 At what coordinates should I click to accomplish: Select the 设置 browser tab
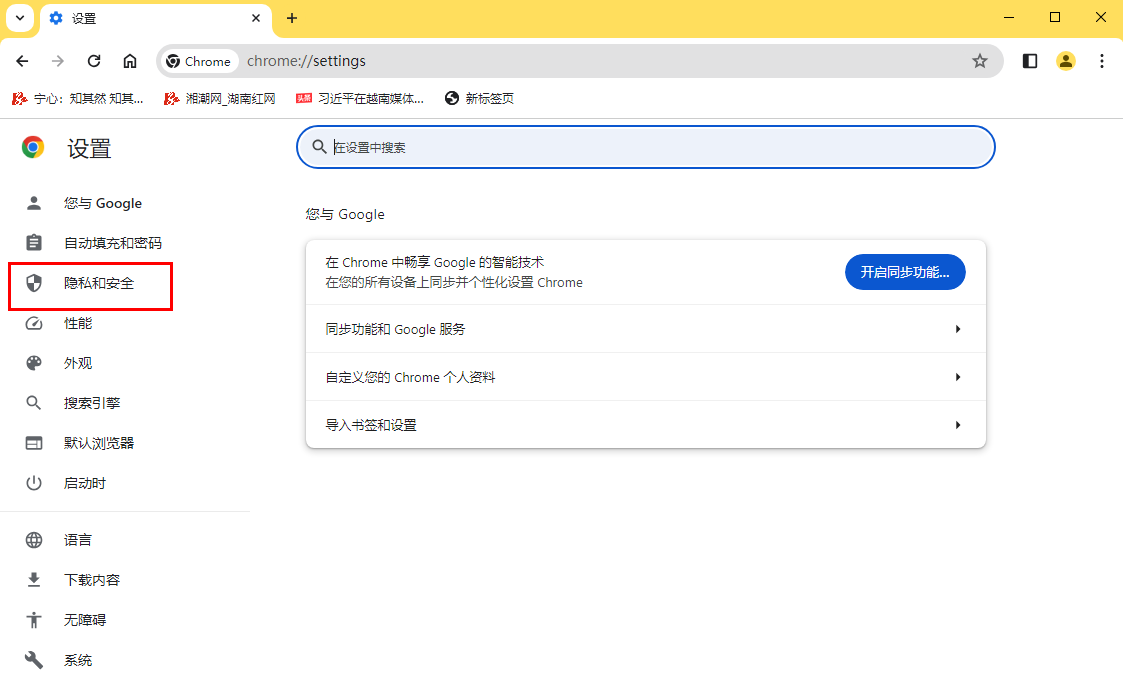point(155,19)
